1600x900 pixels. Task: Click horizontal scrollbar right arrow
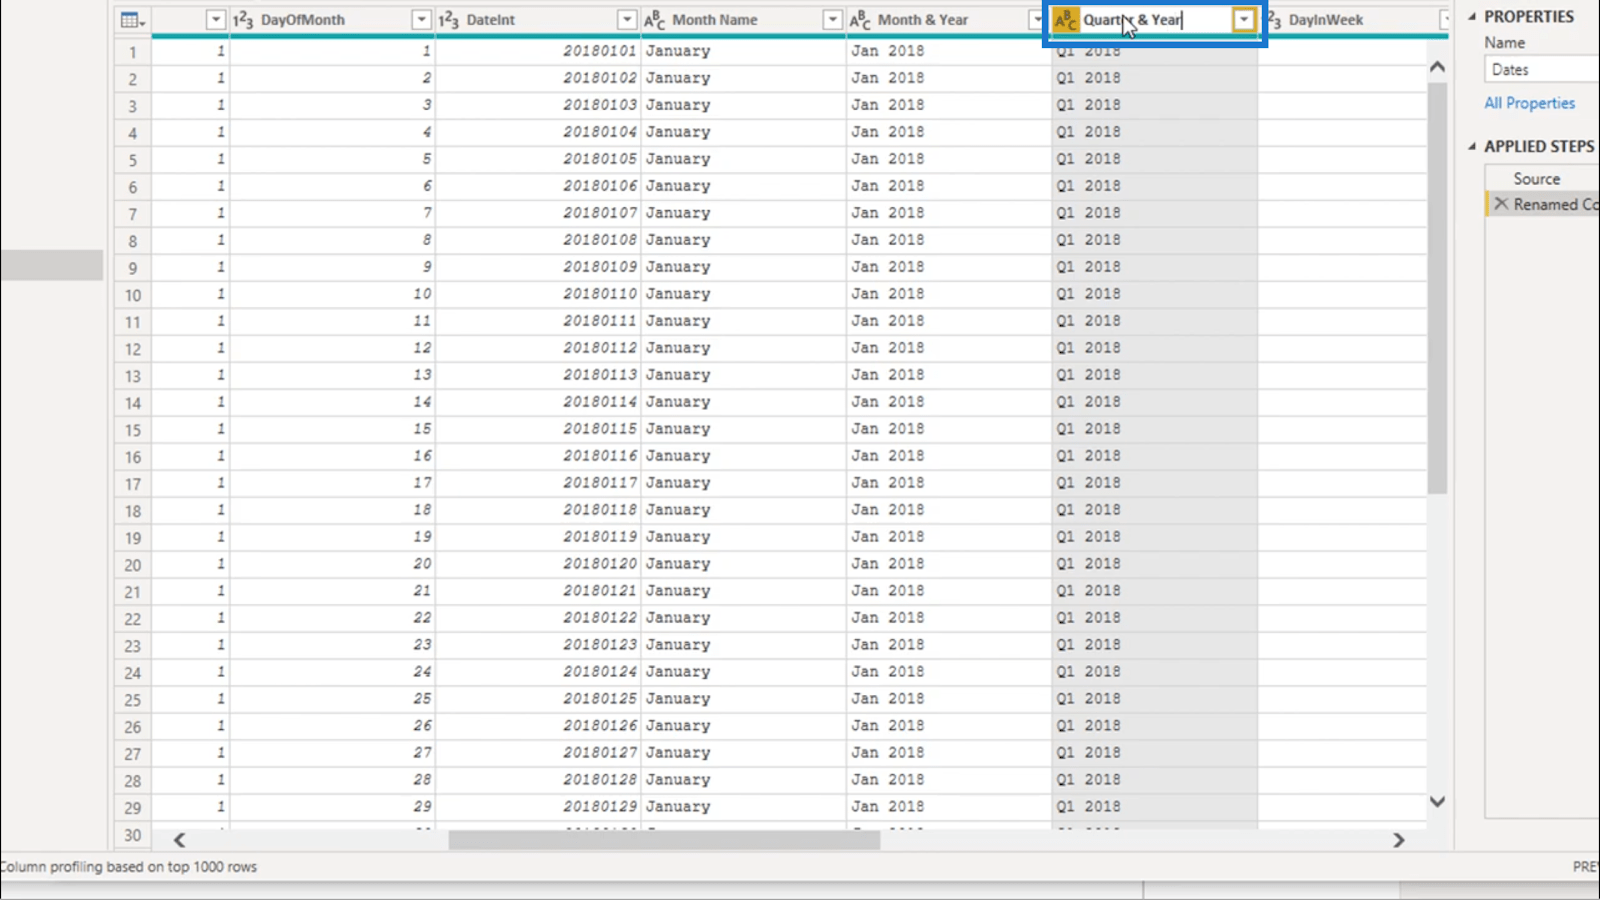coord(1398,840)
